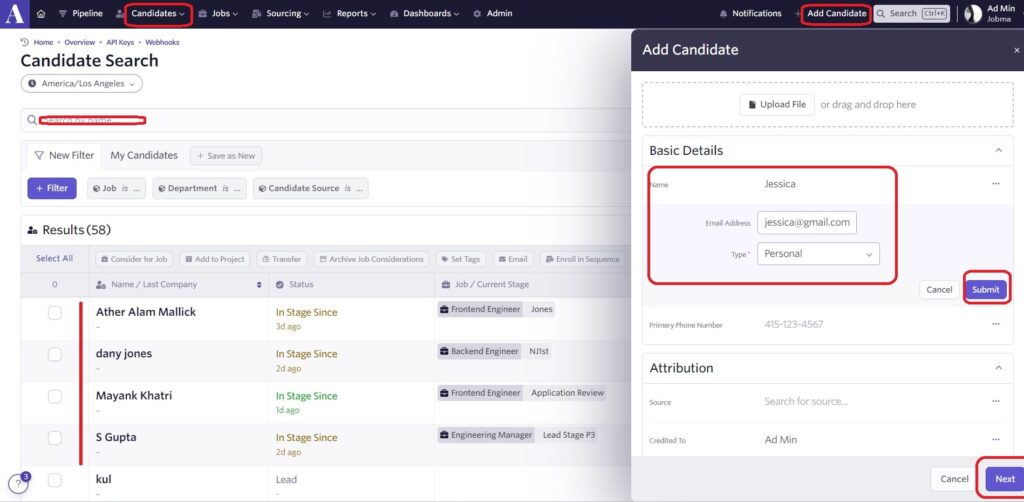This screenshot has height=502, width=1024.
Task: Select the New Filter tab
Action: [64, 156]
